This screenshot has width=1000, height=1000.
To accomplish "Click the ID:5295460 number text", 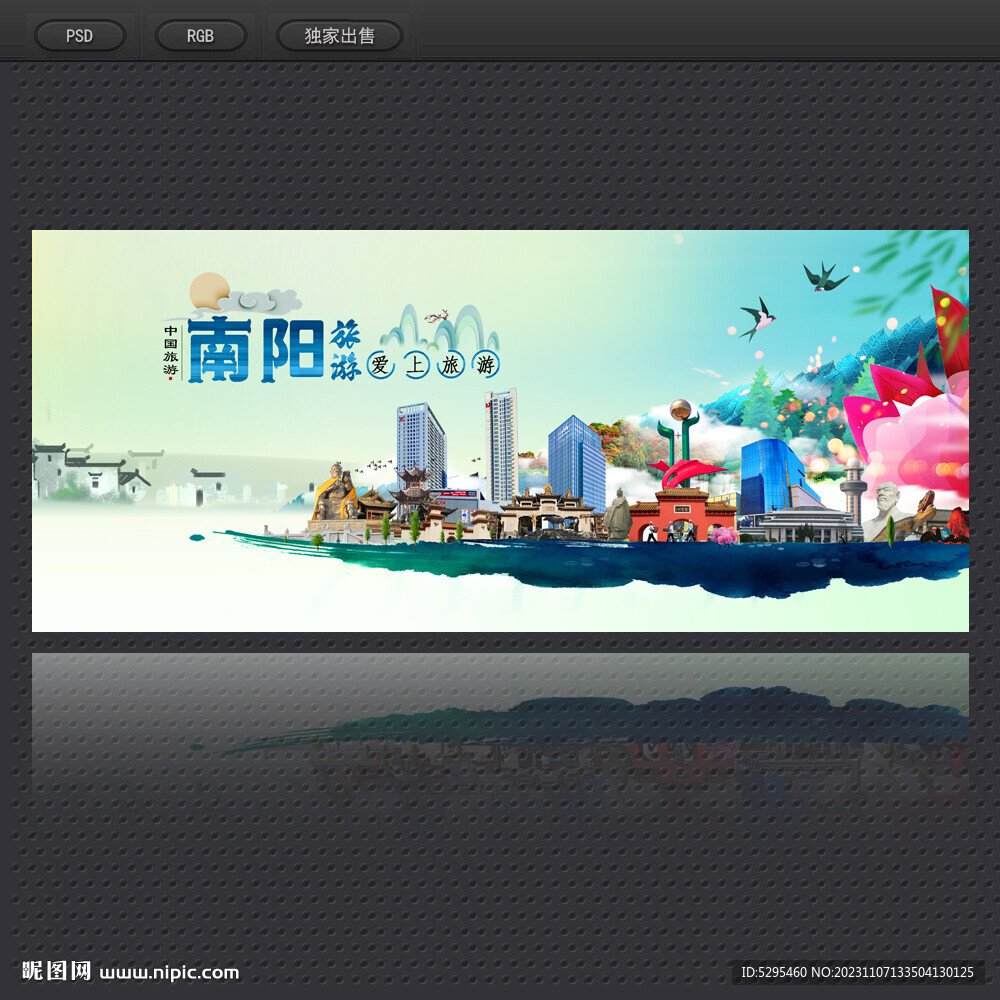I will point(774,972).
